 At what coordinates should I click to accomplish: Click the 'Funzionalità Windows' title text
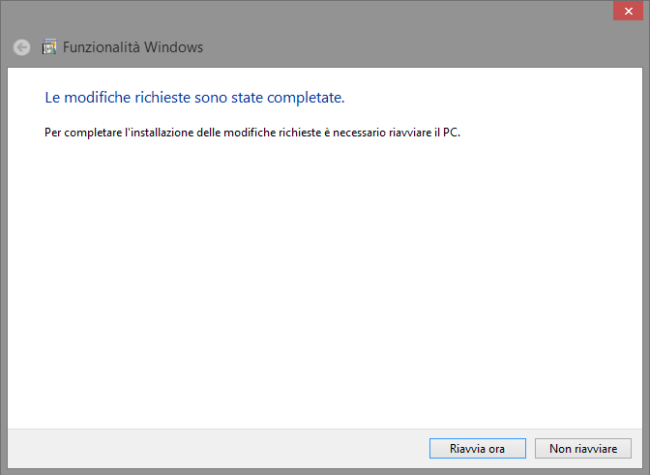[133, 47]
